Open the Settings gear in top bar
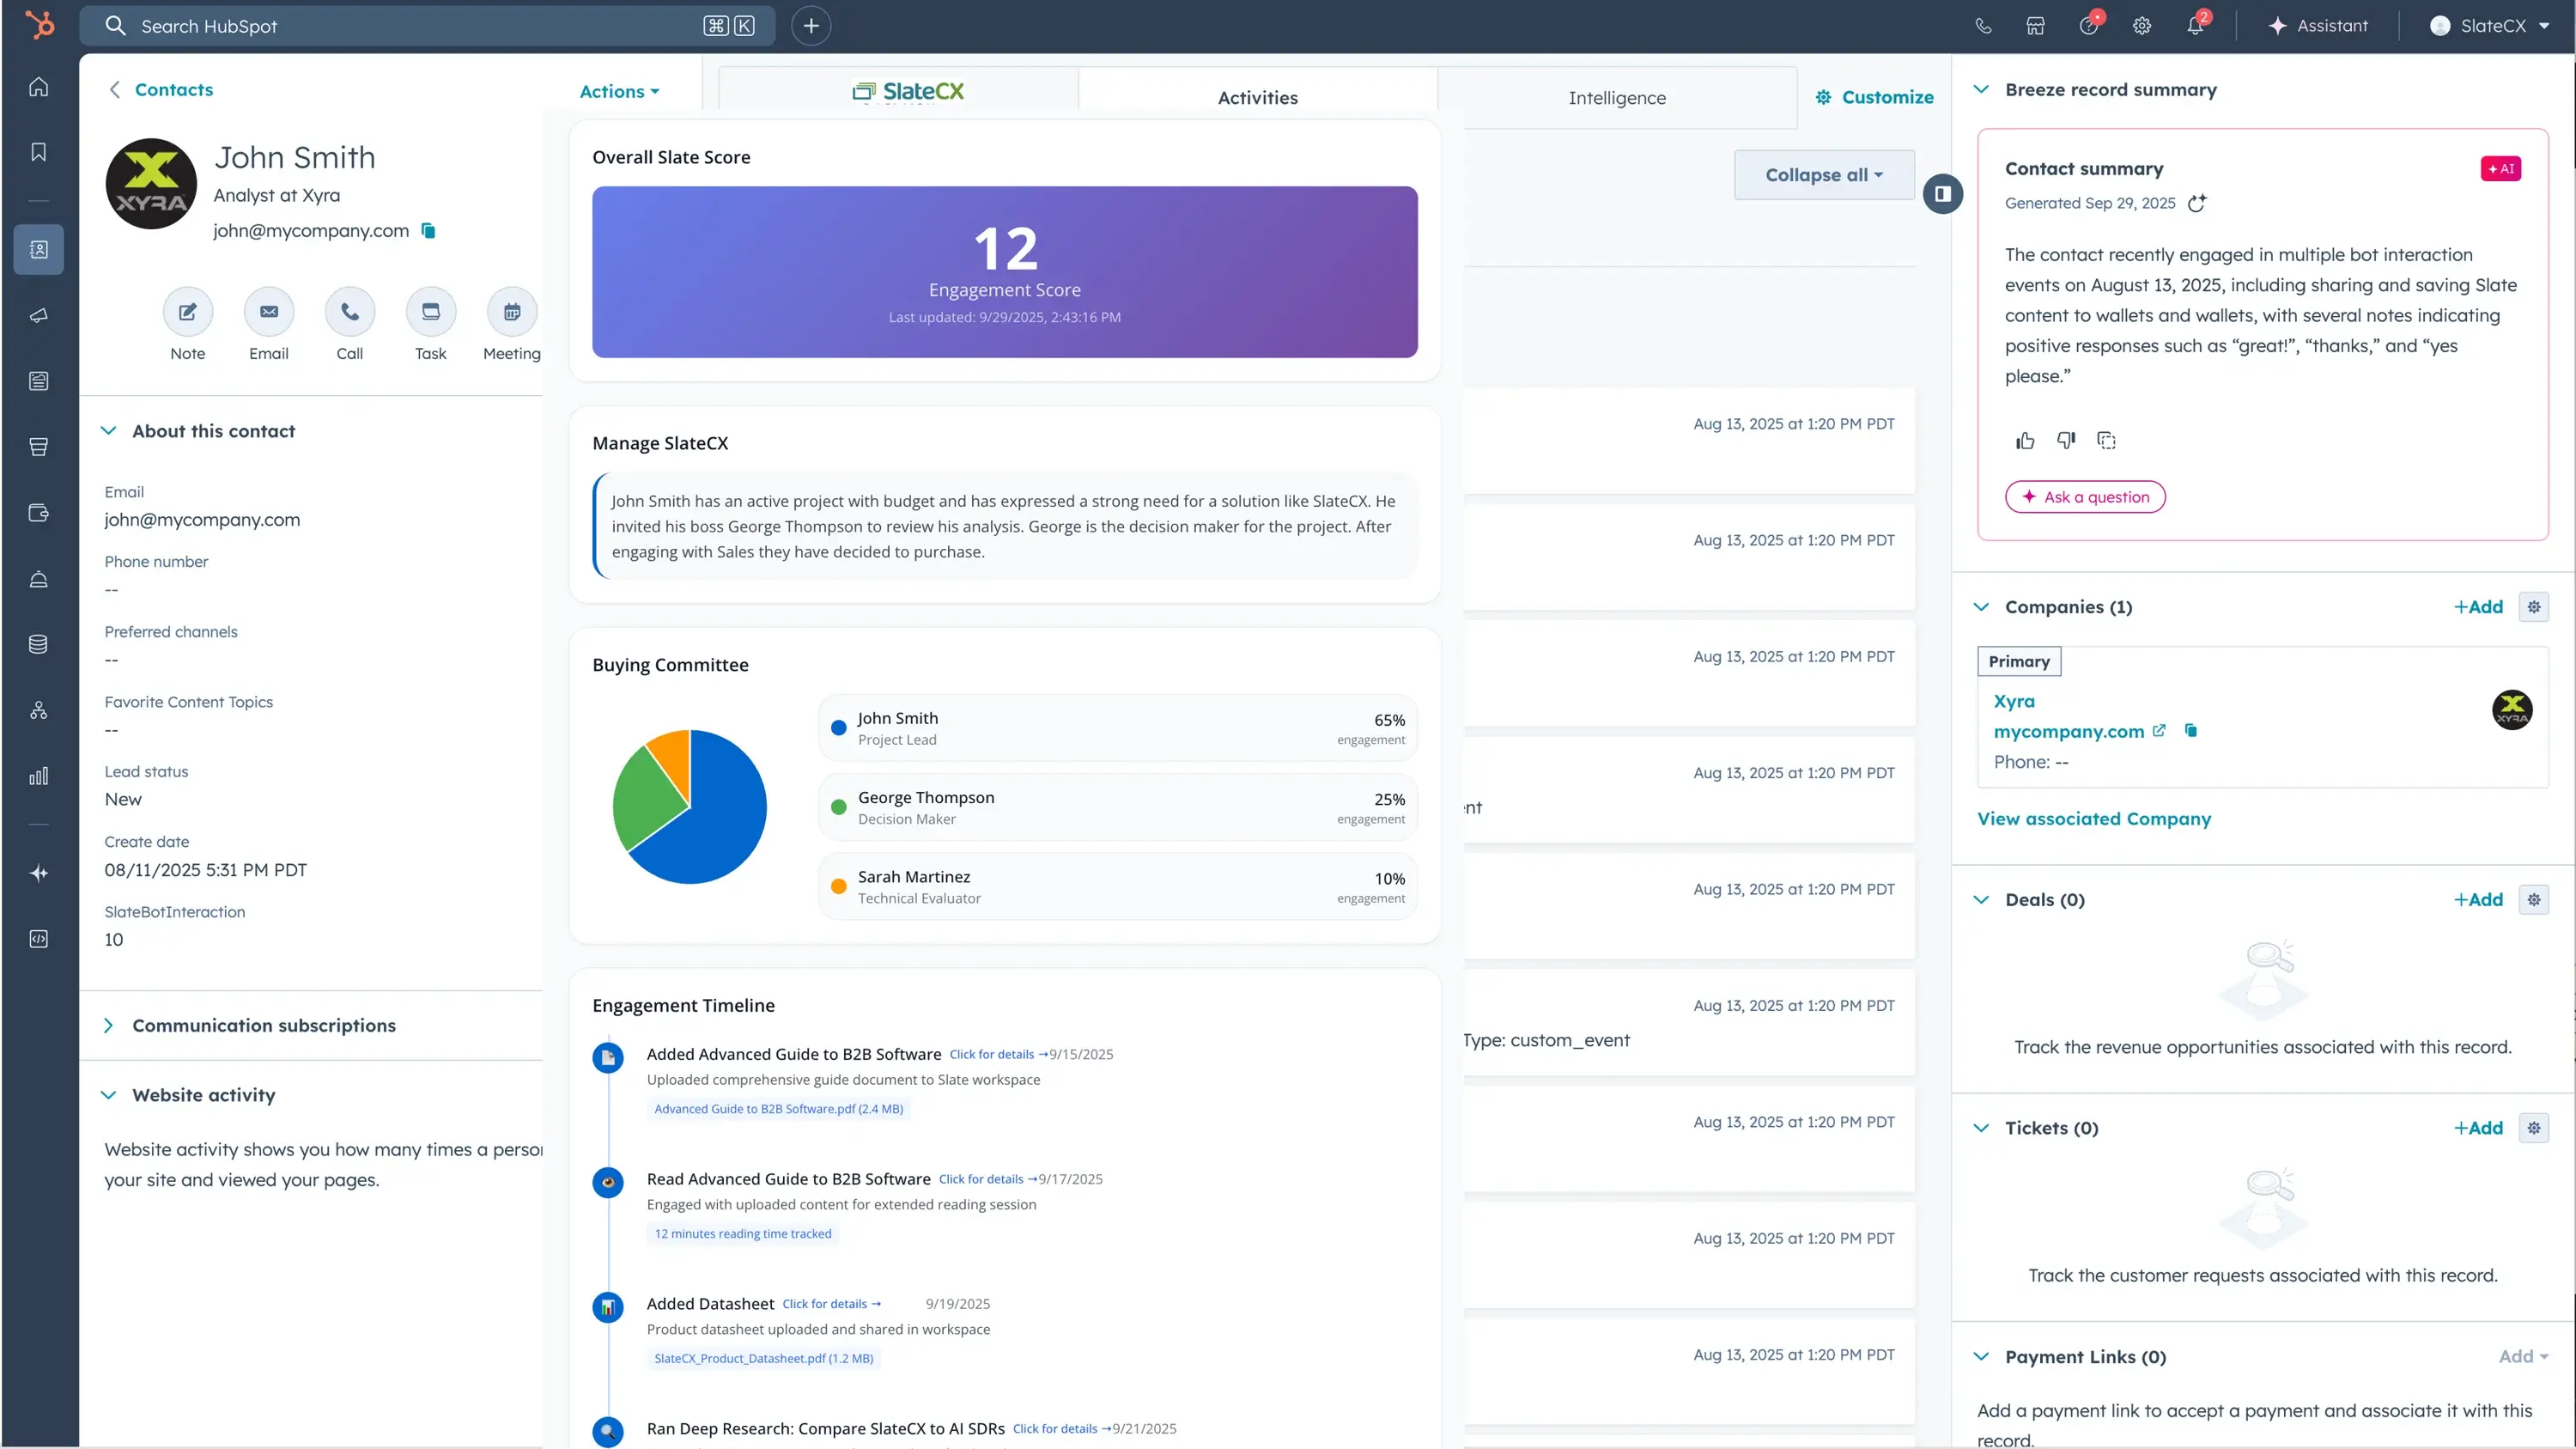 coord(2141,26)
